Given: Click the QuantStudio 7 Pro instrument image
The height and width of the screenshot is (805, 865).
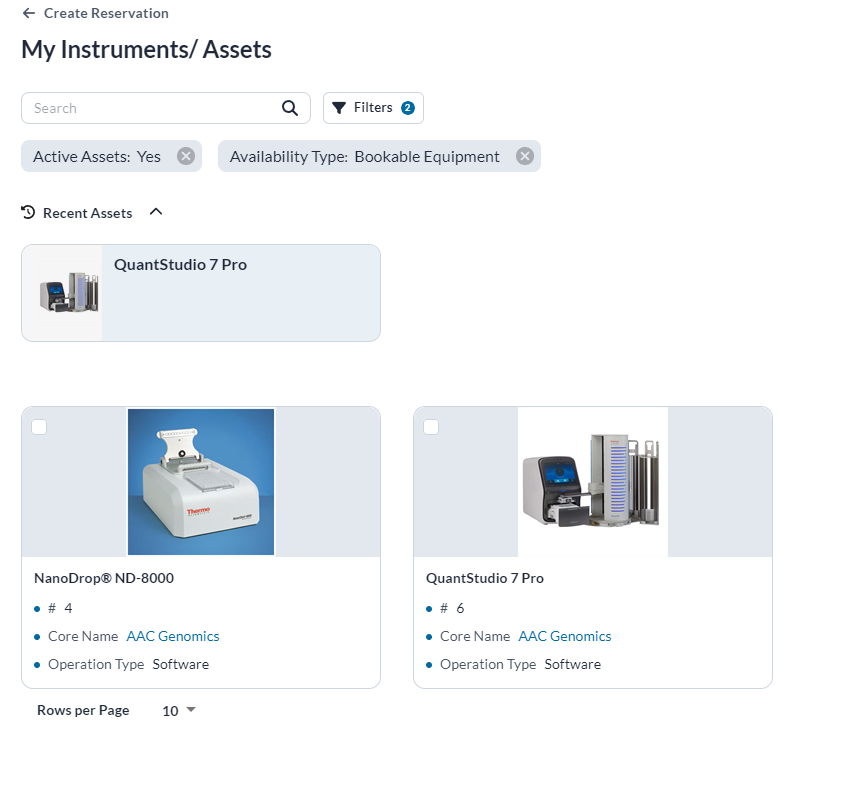Looking at the screenshot, I should point(592,482).
